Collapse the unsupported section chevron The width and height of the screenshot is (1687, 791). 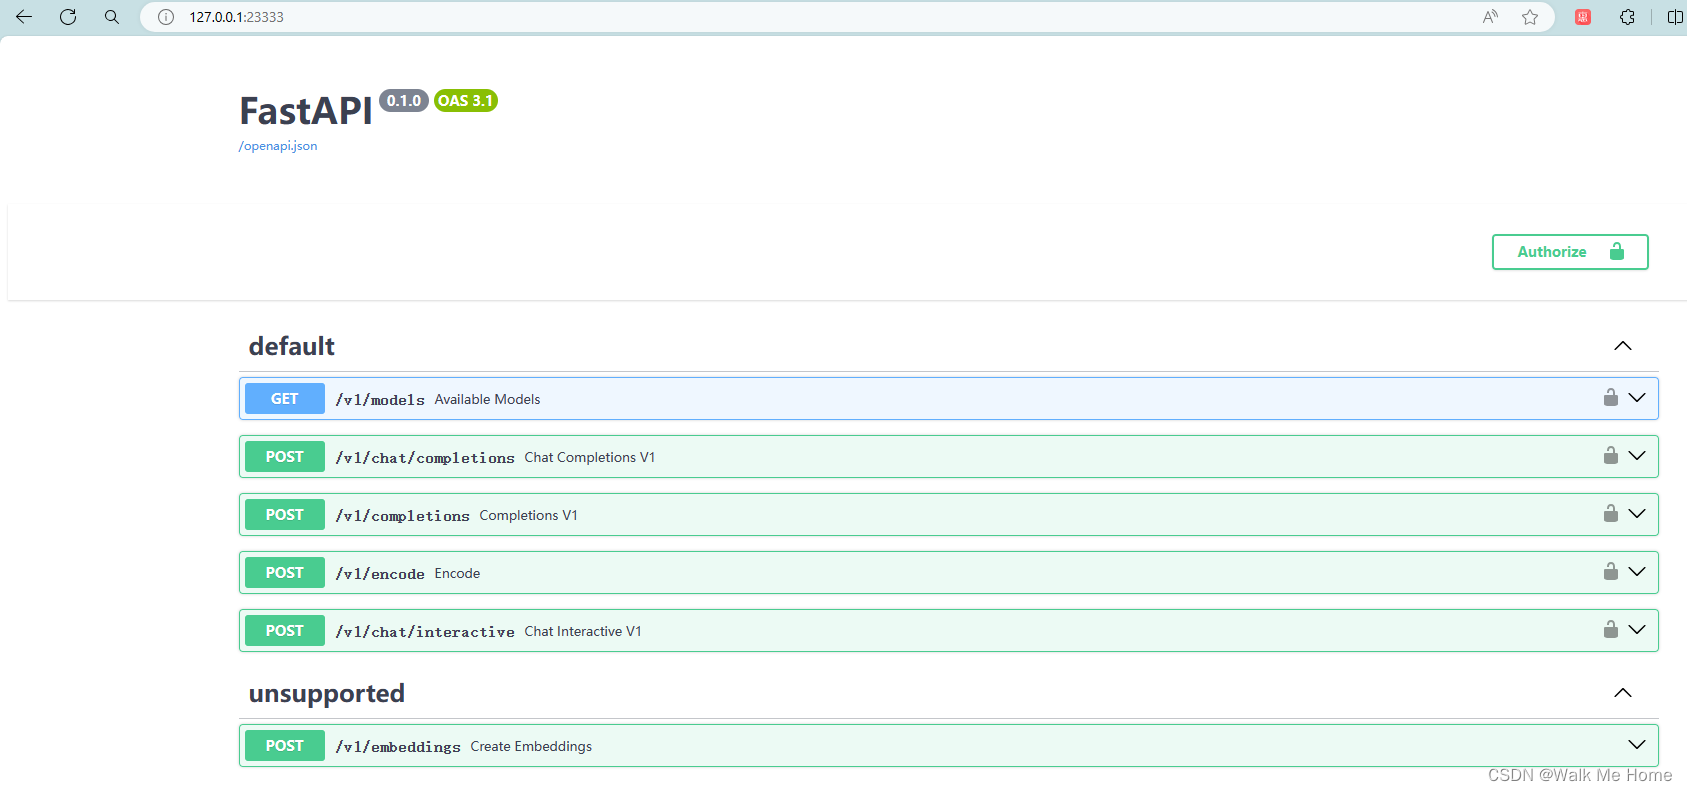click(x=1623, y=693)
